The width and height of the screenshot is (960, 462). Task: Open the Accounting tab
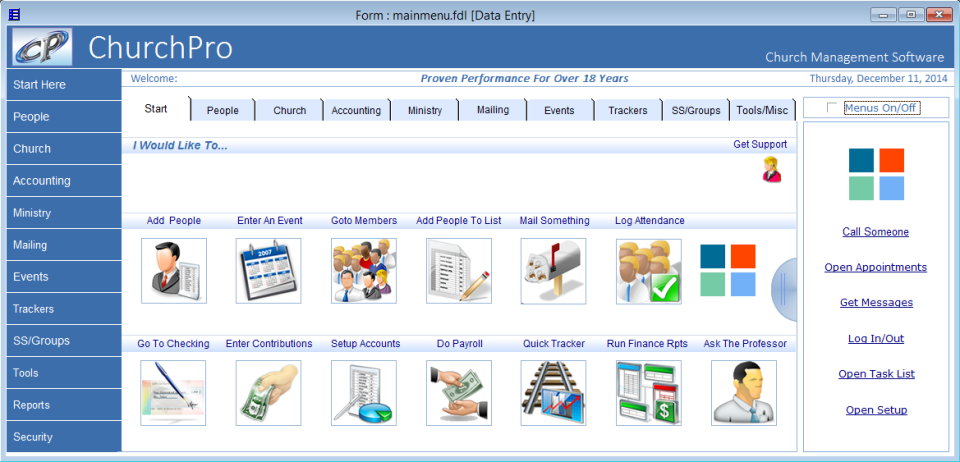(x=356, y=111)
